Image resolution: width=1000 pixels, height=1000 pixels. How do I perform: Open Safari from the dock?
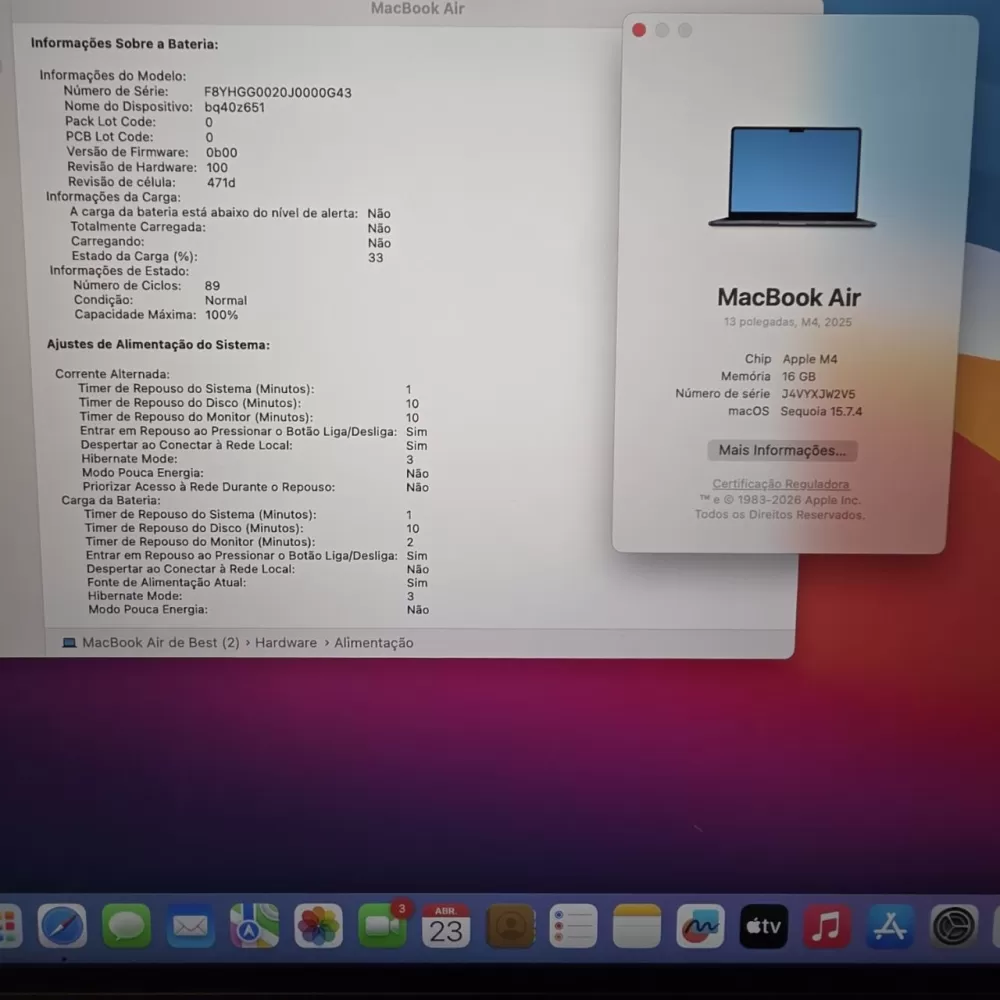point(62,926)
